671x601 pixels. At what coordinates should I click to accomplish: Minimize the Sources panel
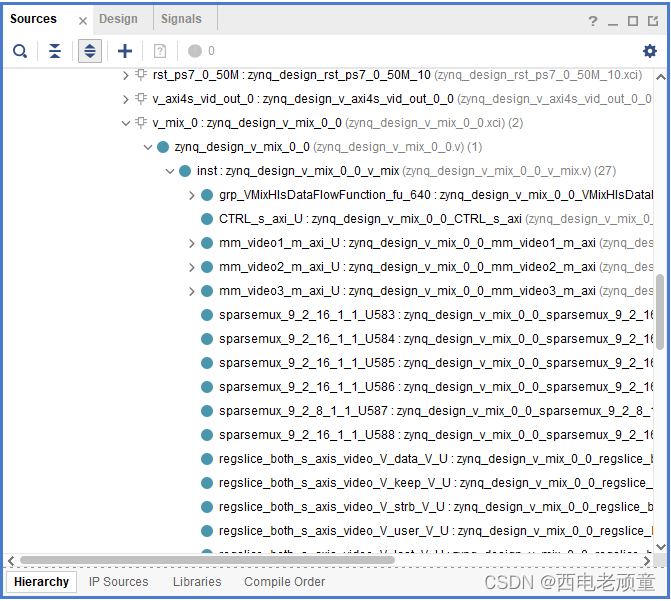613,22
